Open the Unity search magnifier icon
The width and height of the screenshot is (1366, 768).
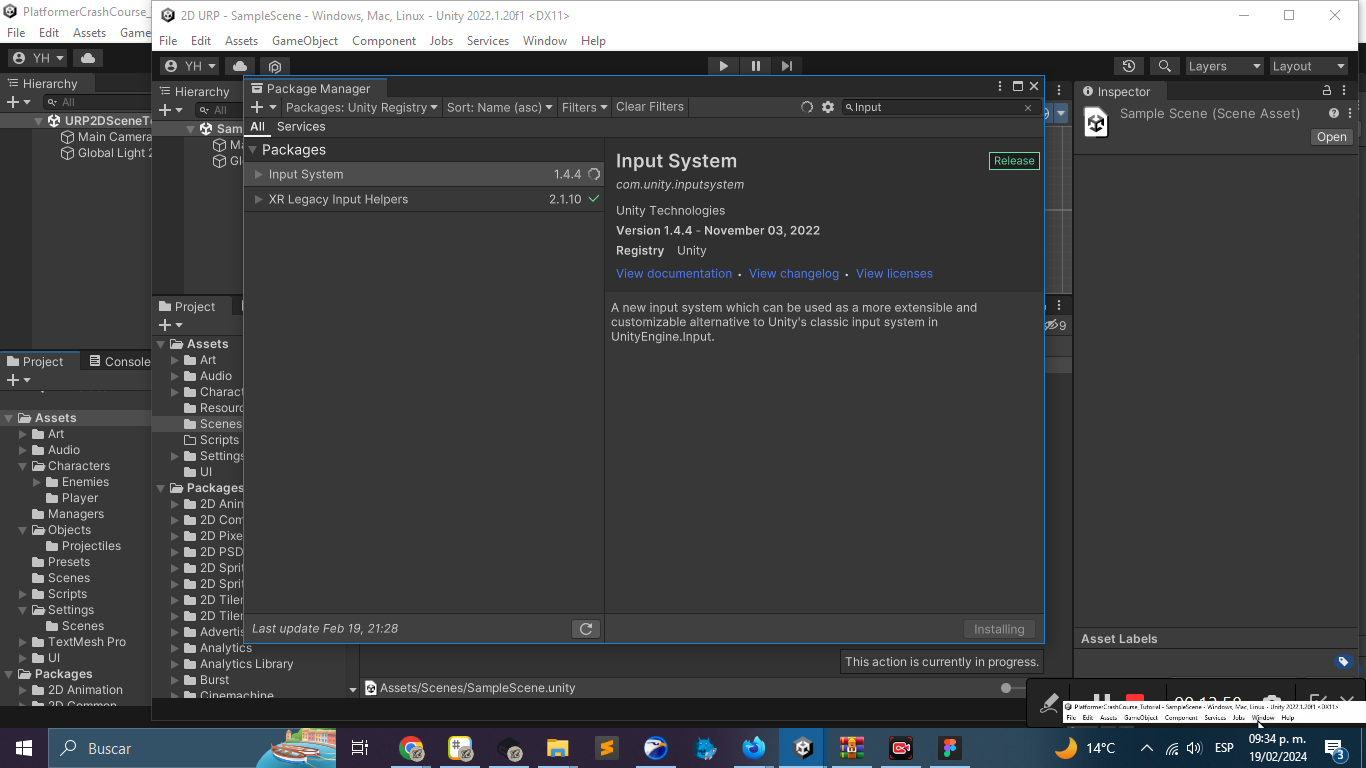click(x=1165, y=66)
